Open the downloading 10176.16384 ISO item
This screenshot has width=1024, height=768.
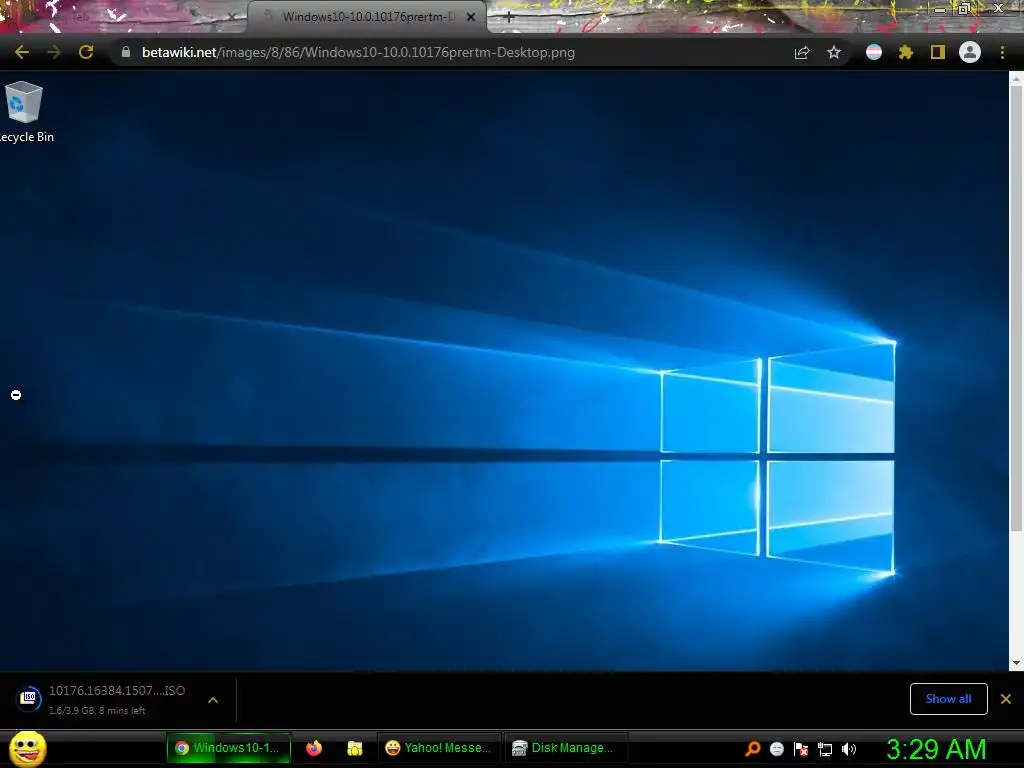coord(118,699)
